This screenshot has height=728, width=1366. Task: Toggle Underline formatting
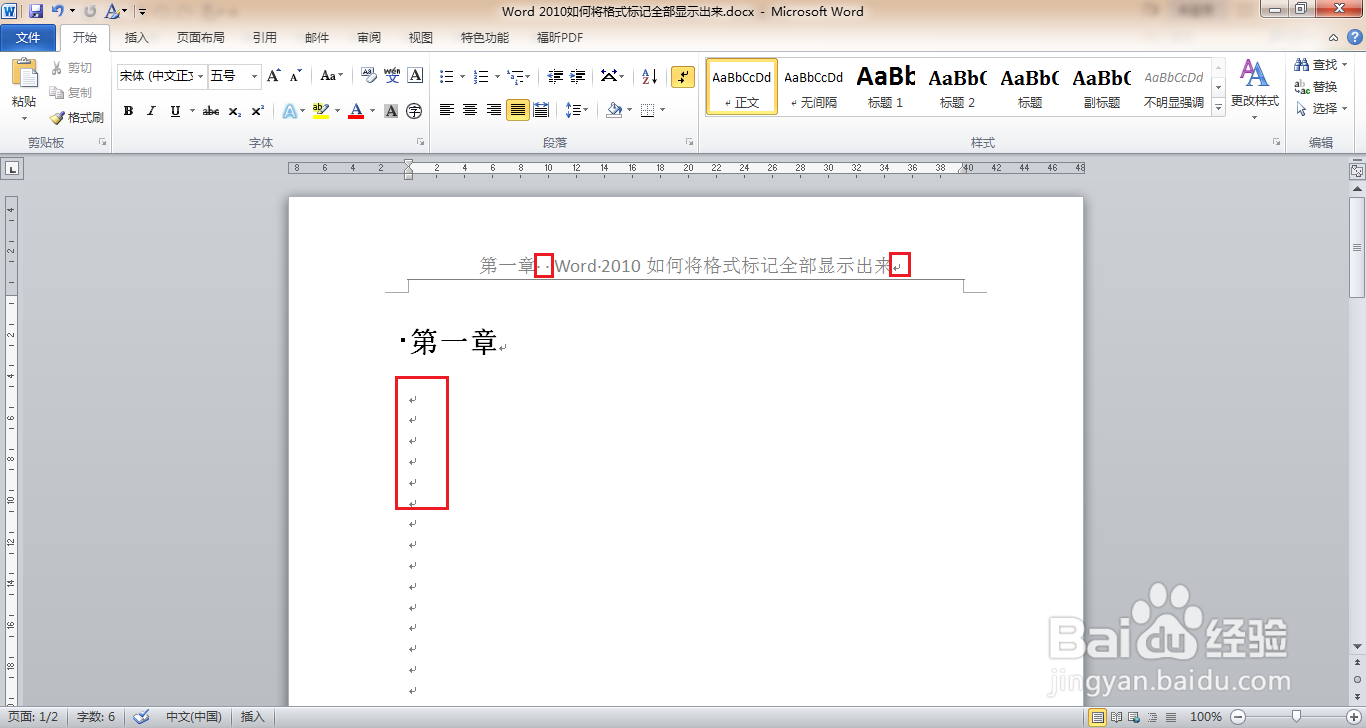tap(175, 111)
